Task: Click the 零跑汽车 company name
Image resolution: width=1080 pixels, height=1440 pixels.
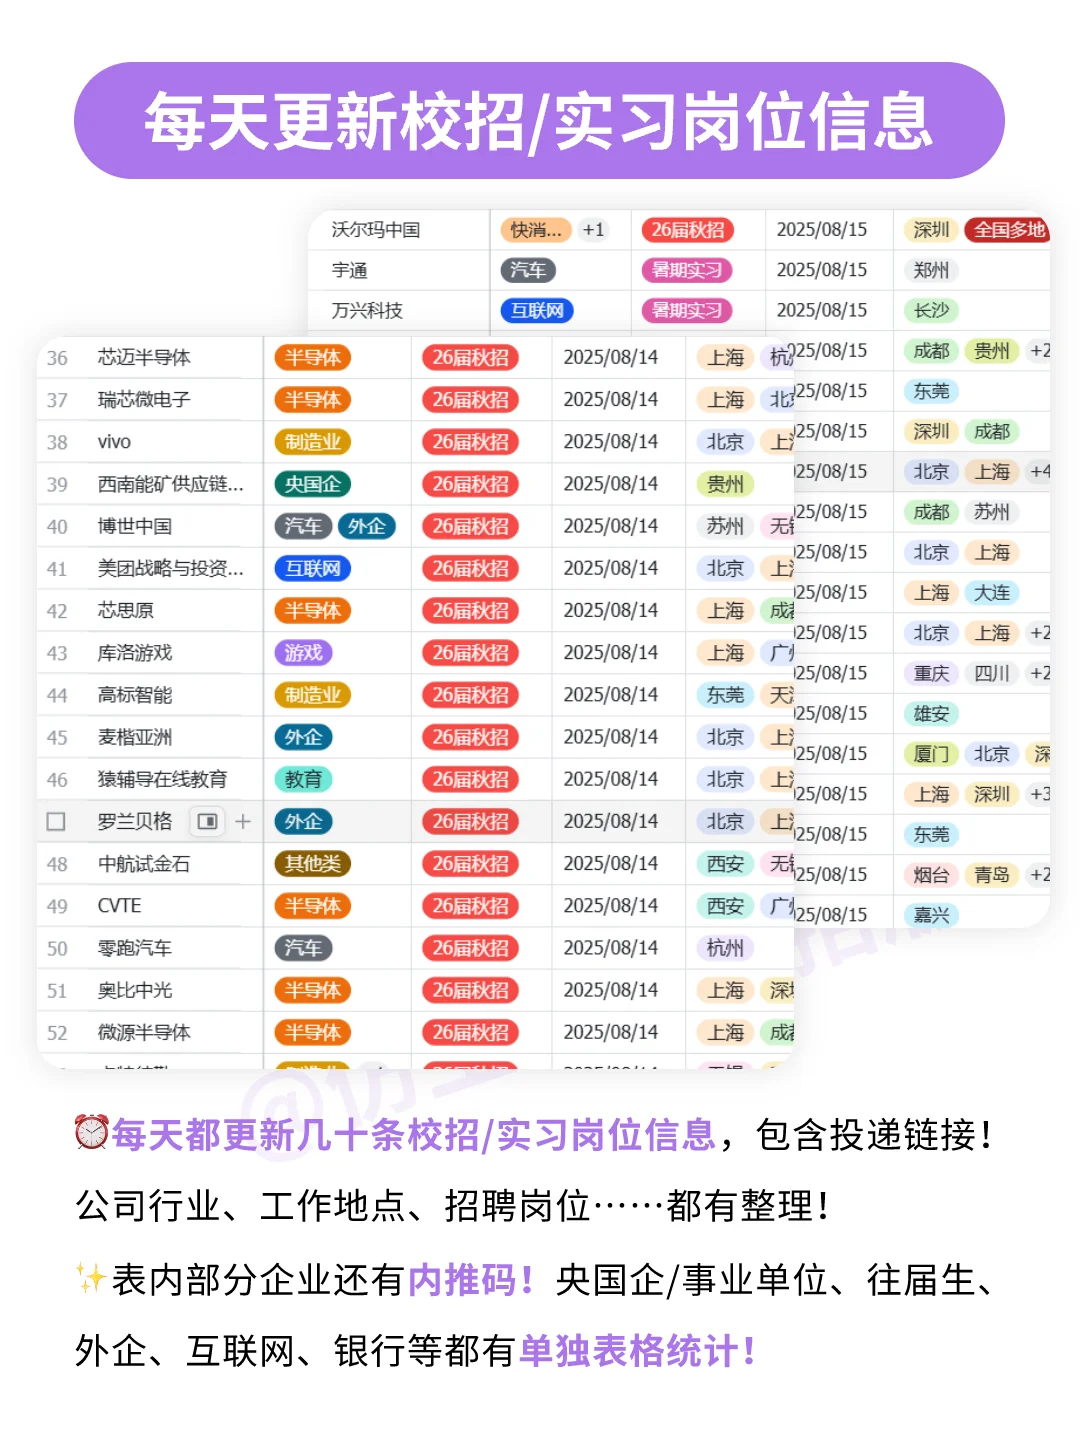Action: point(135,948)
